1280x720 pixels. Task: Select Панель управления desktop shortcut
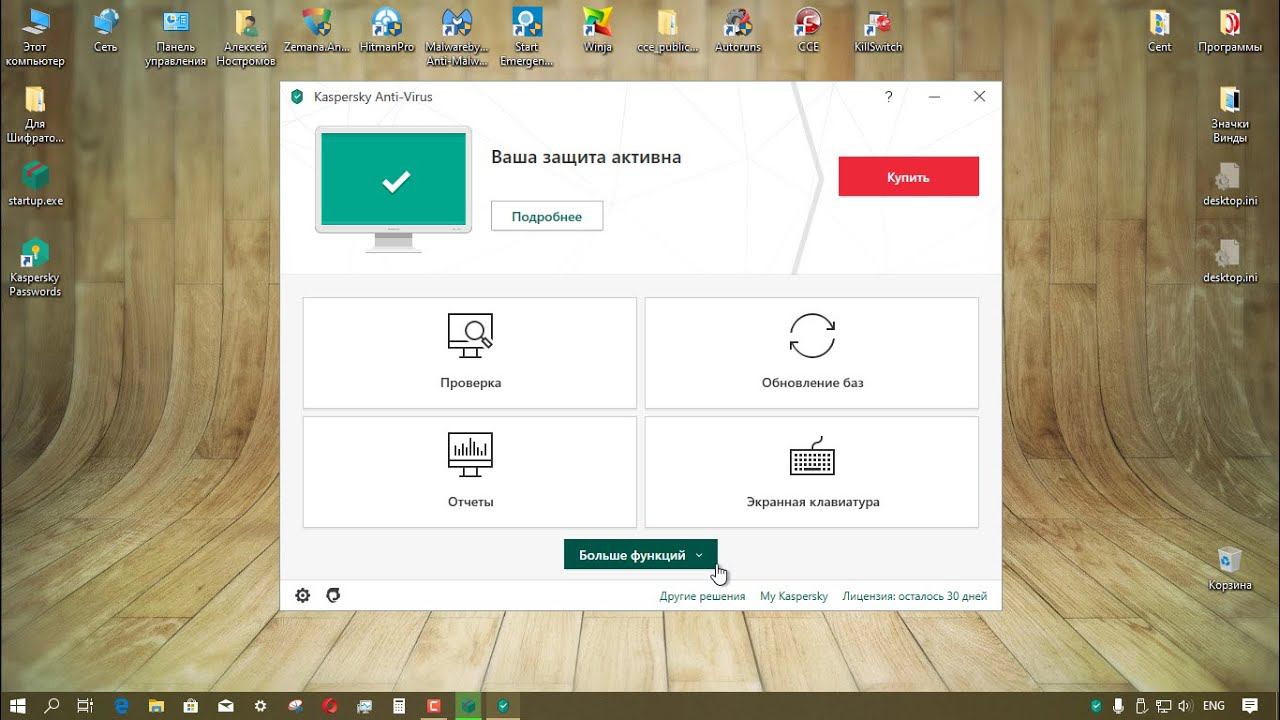(x=176, y=38)
